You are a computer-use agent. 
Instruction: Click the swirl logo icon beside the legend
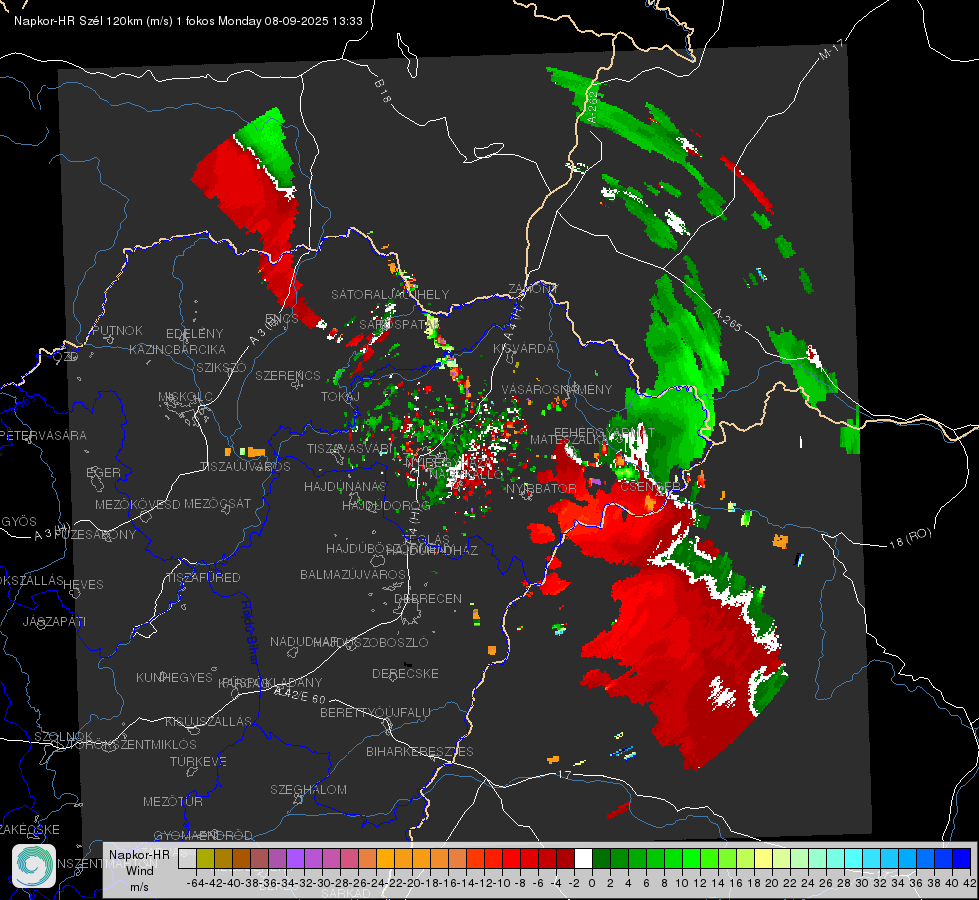pyautogui.click(x=34, y=866)
